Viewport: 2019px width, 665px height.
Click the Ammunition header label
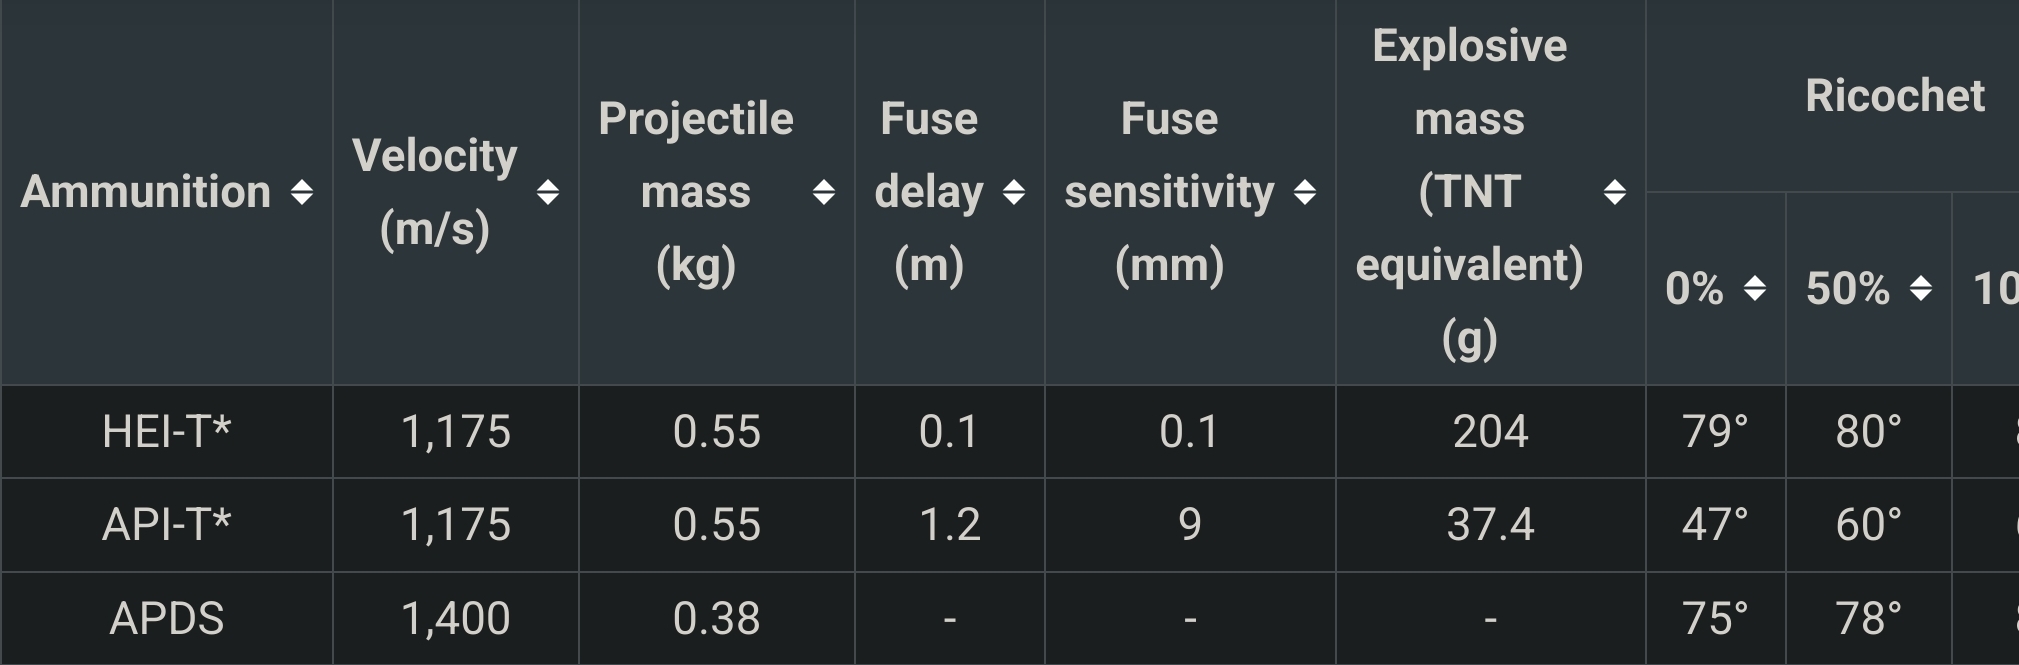146,191
